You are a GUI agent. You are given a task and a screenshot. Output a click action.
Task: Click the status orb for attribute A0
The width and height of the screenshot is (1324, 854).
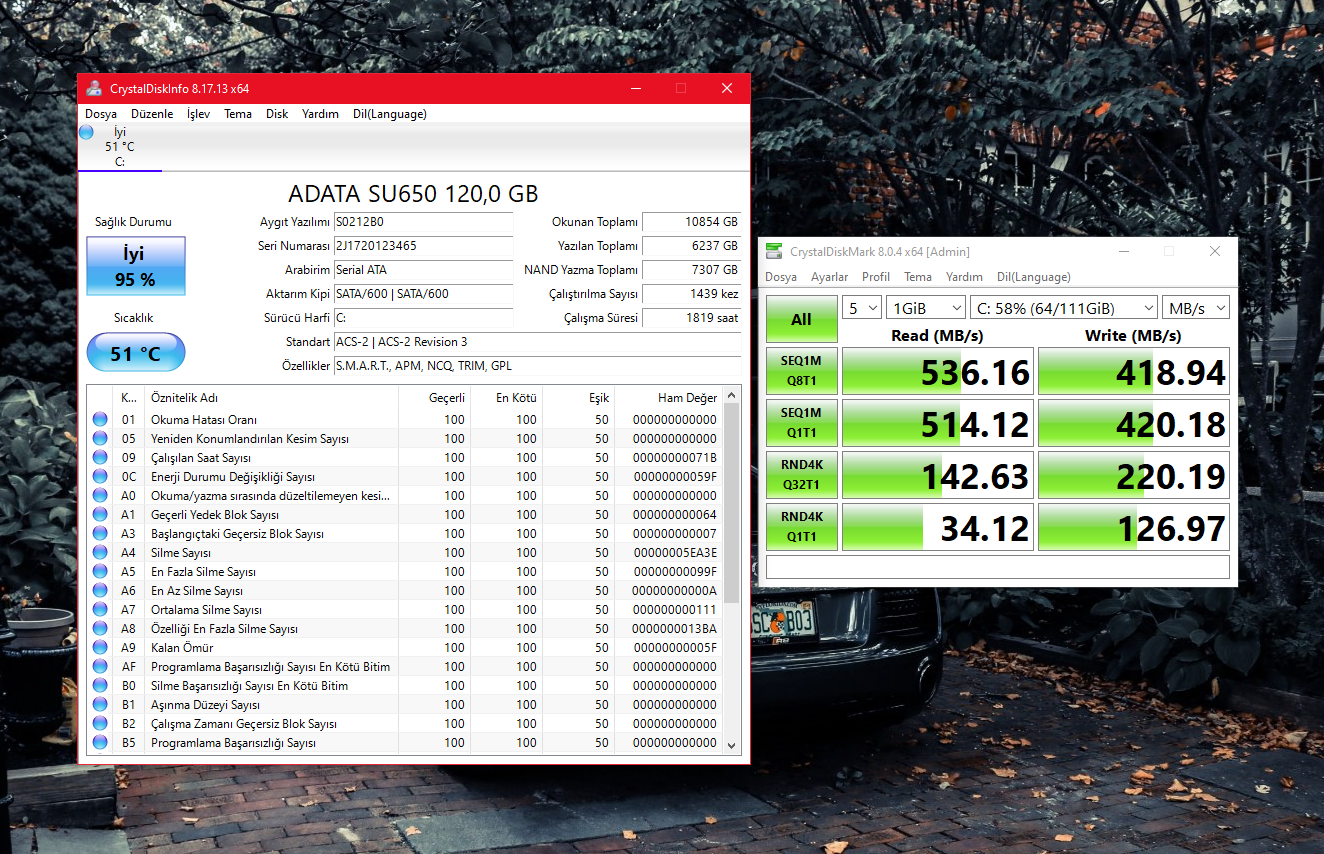100,496
